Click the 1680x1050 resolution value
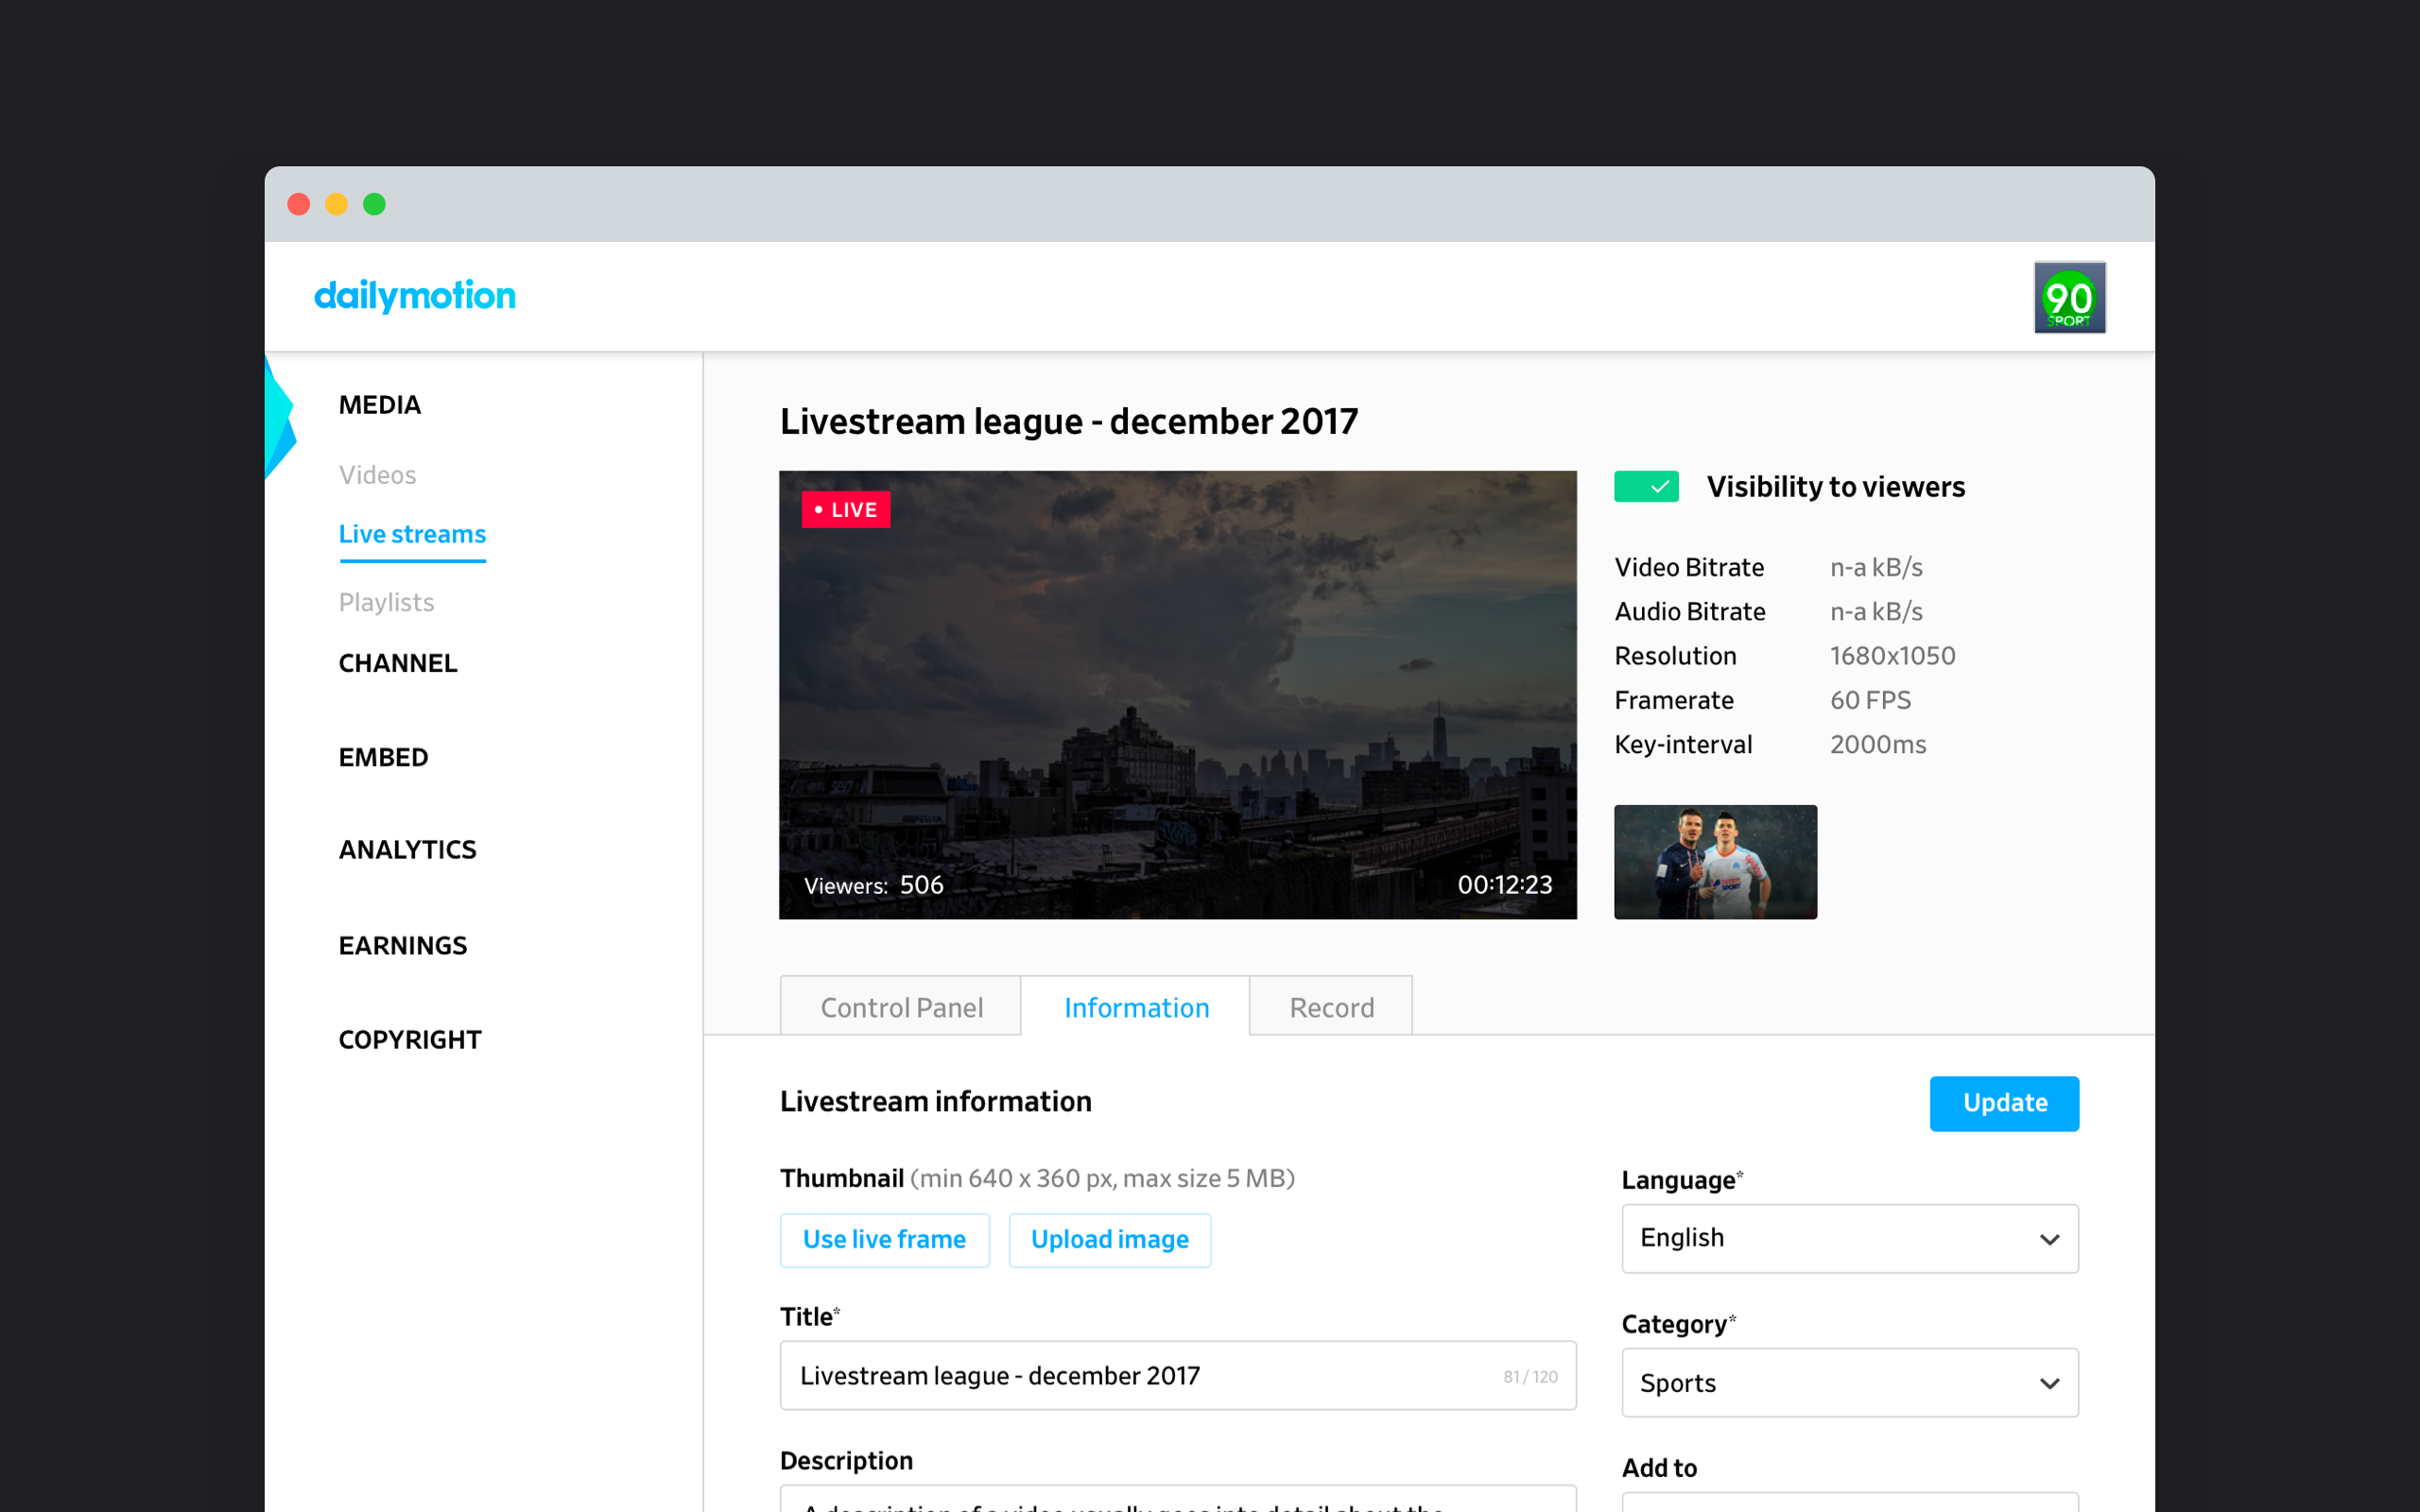The height and width of the screenshot is (1512, 2420). point(1892,656)
